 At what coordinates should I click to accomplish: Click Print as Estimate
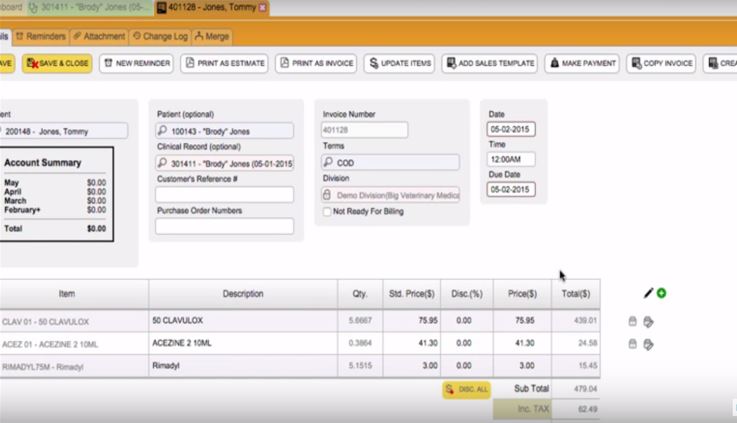224,63
